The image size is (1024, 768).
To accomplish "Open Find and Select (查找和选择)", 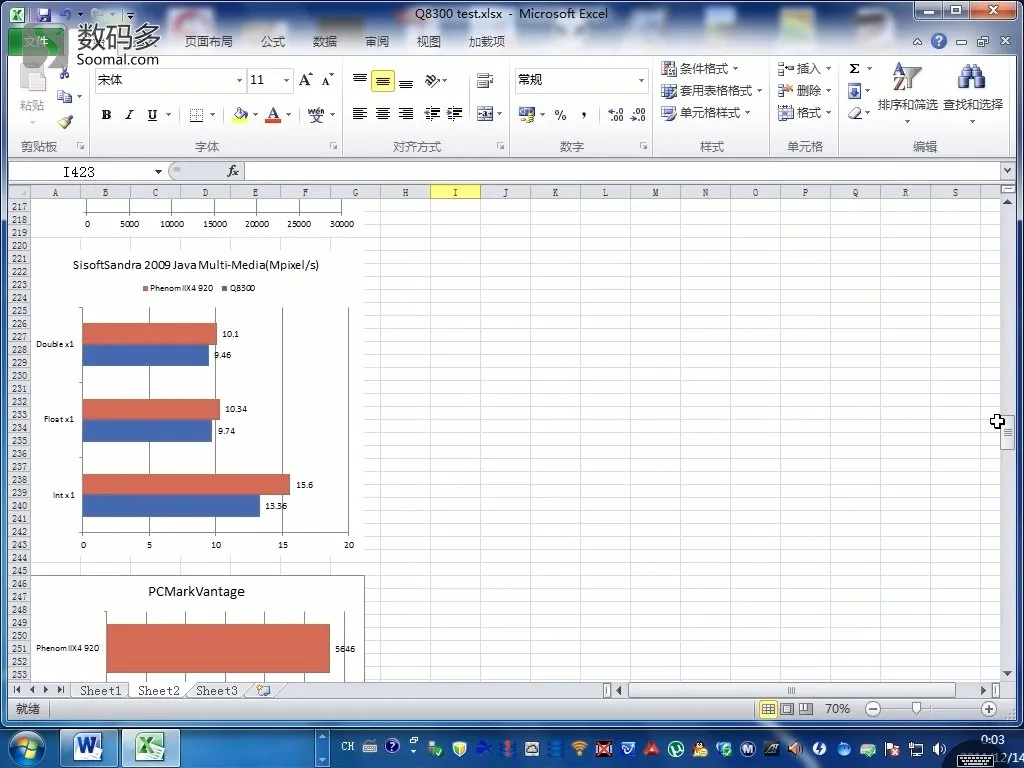I will [x=972, y=93].
